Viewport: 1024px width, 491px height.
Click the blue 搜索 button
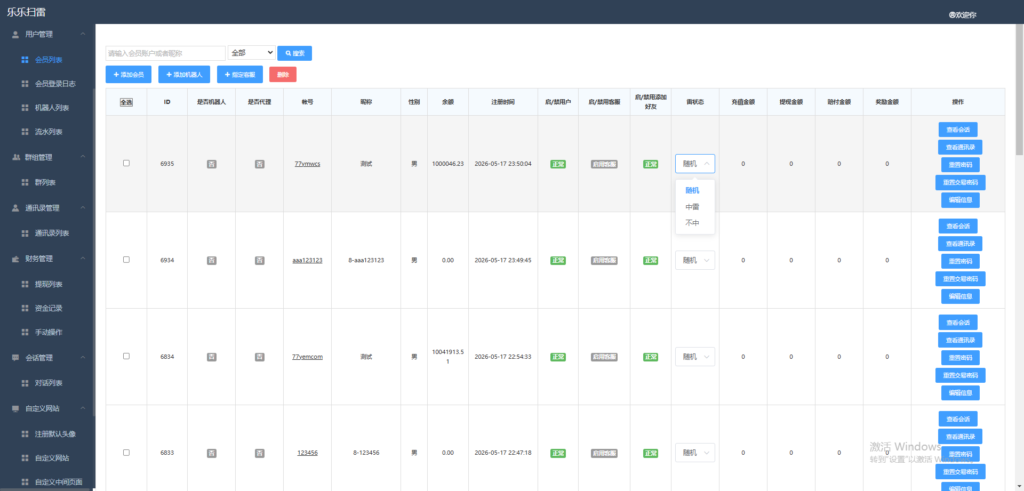pos(295,53)
